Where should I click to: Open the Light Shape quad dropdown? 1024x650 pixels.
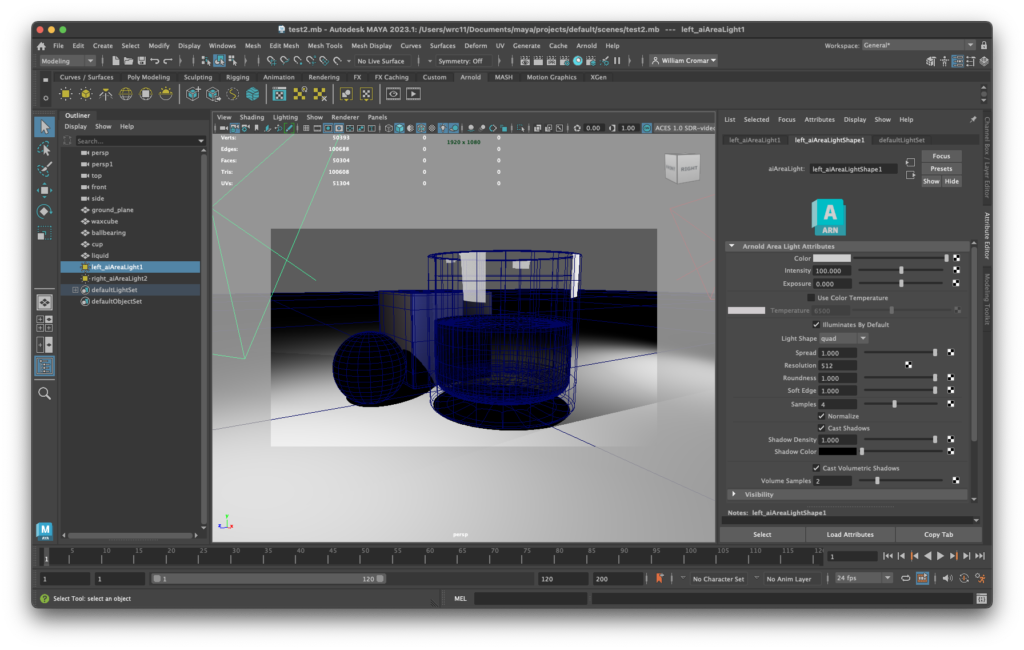843,338
